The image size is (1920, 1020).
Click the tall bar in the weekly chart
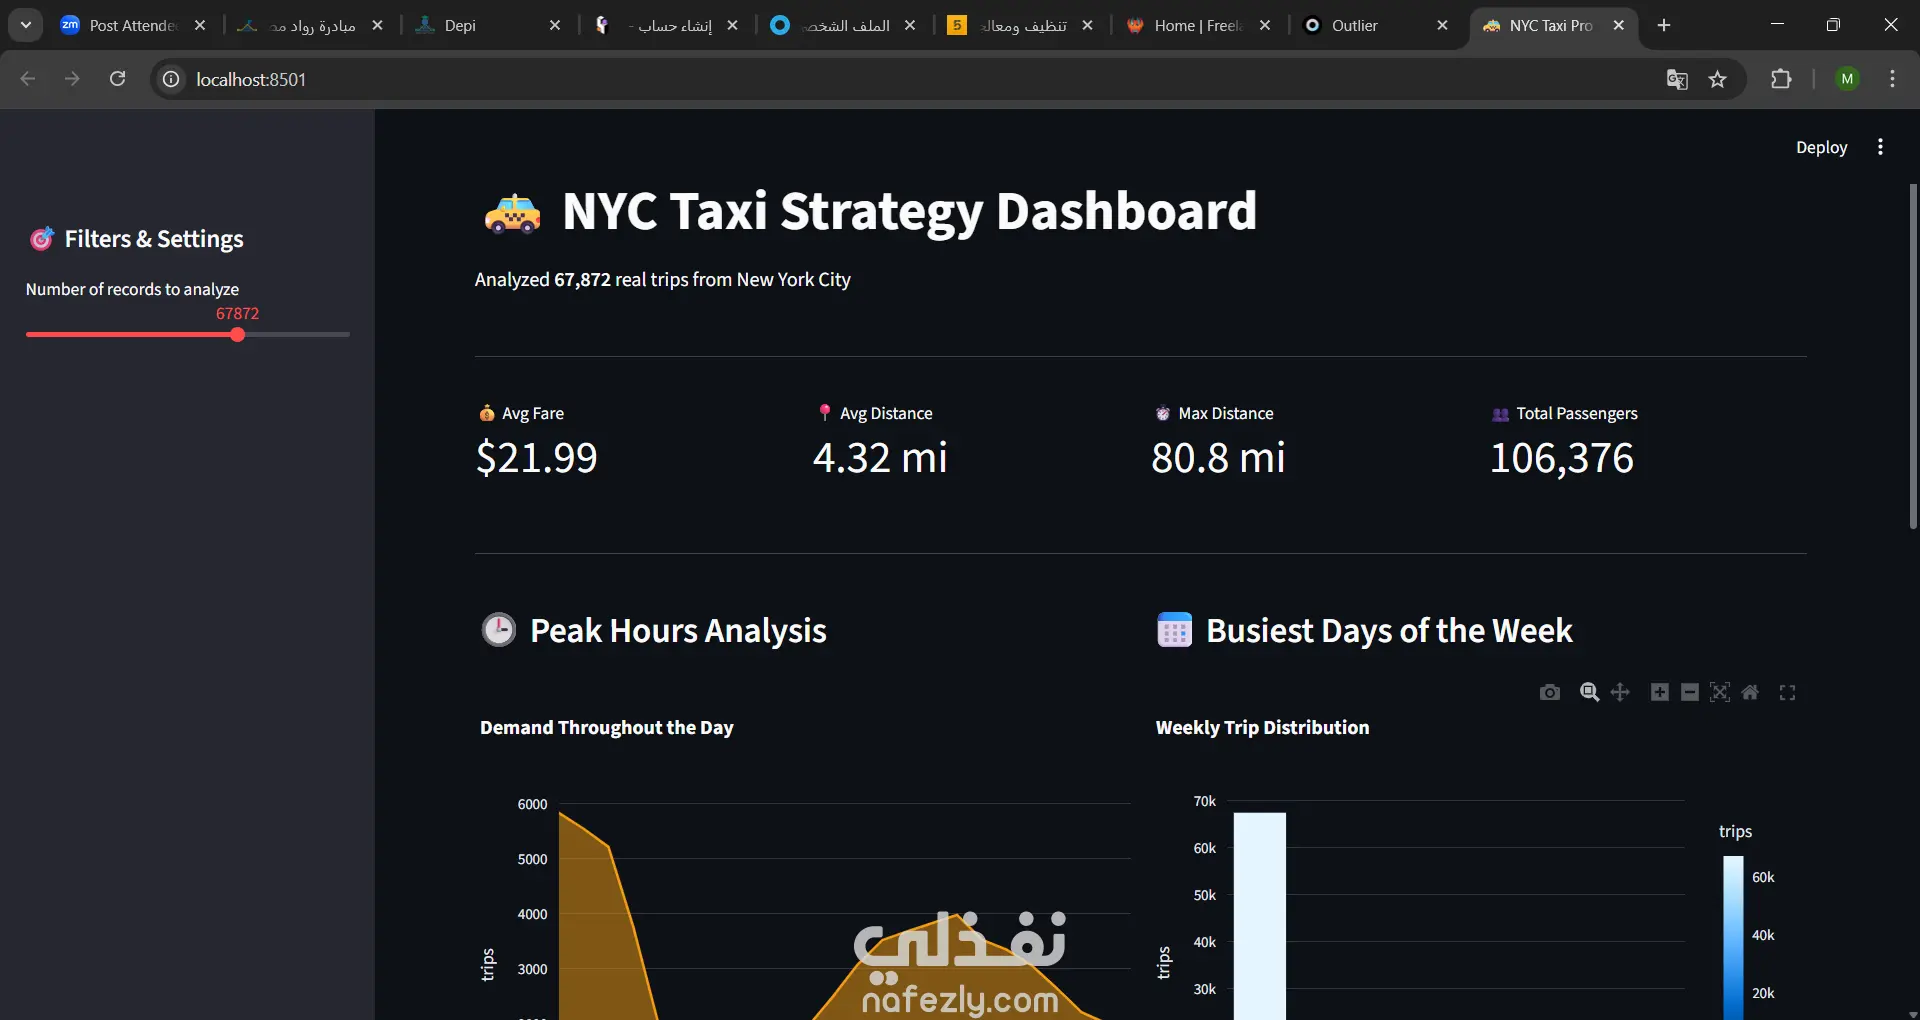[x=1260, y=915]
